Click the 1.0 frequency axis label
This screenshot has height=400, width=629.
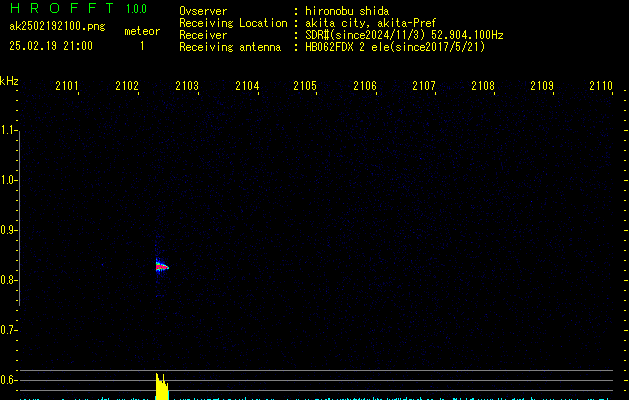tap(9, 180)
